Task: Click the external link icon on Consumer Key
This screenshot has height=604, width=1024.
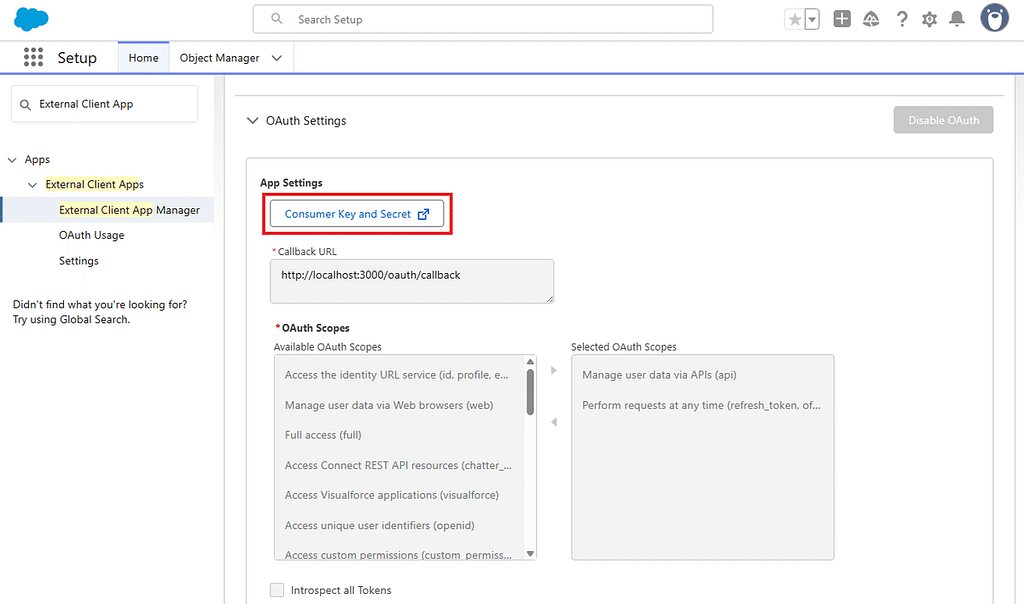Action: 423,214
